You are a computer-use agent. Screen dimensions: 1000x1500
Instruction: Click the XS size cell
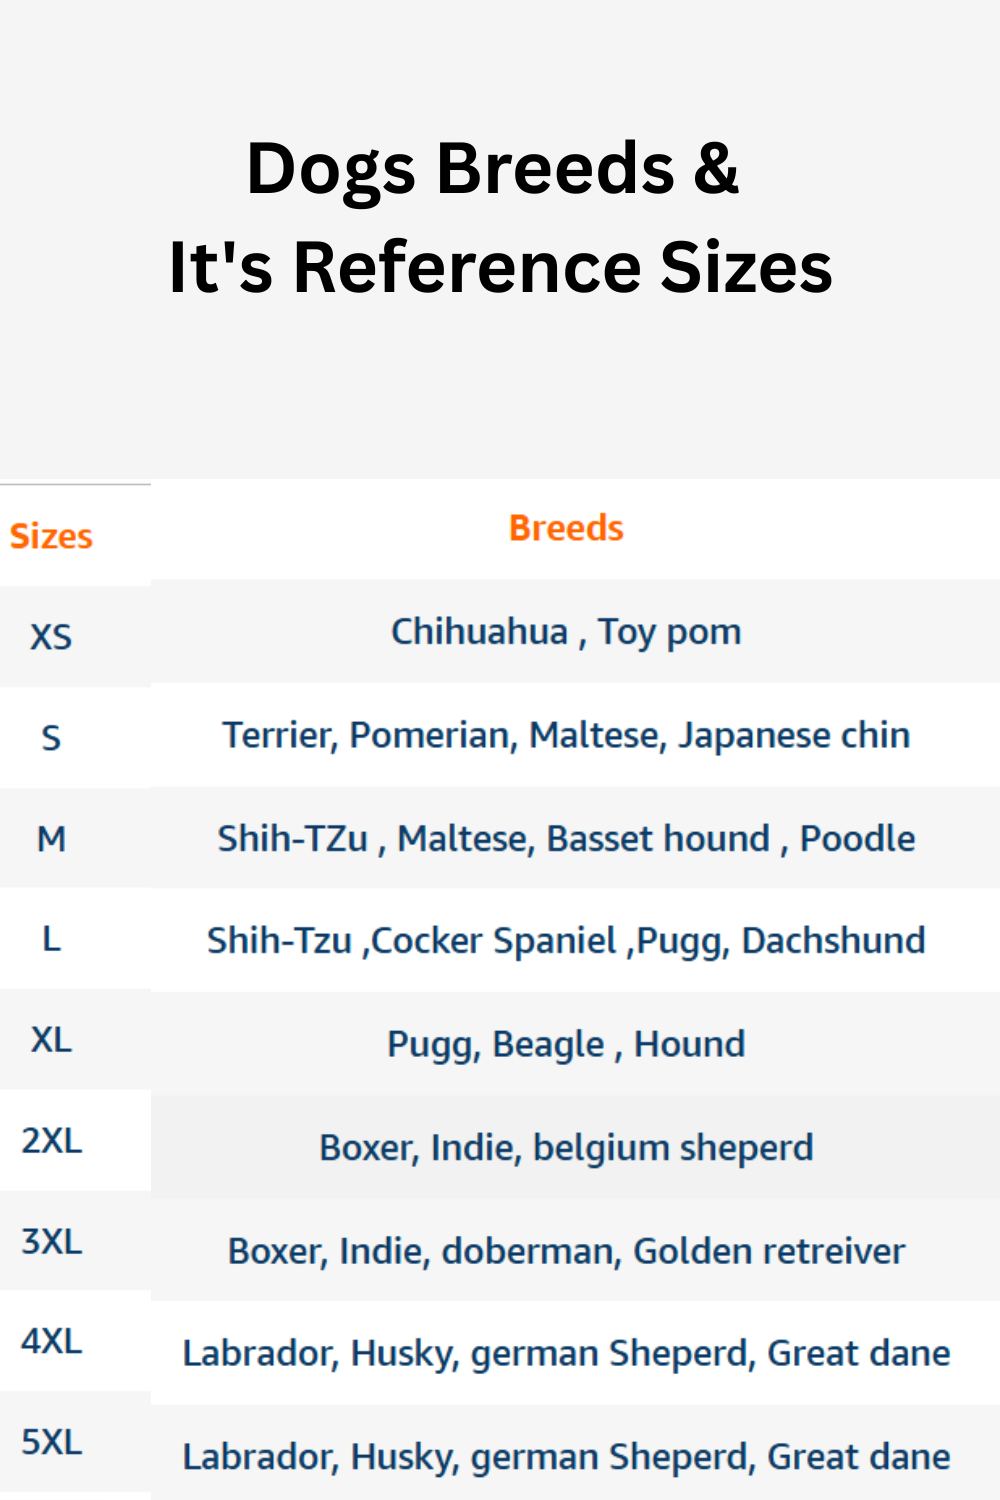(x=51, y=637)
